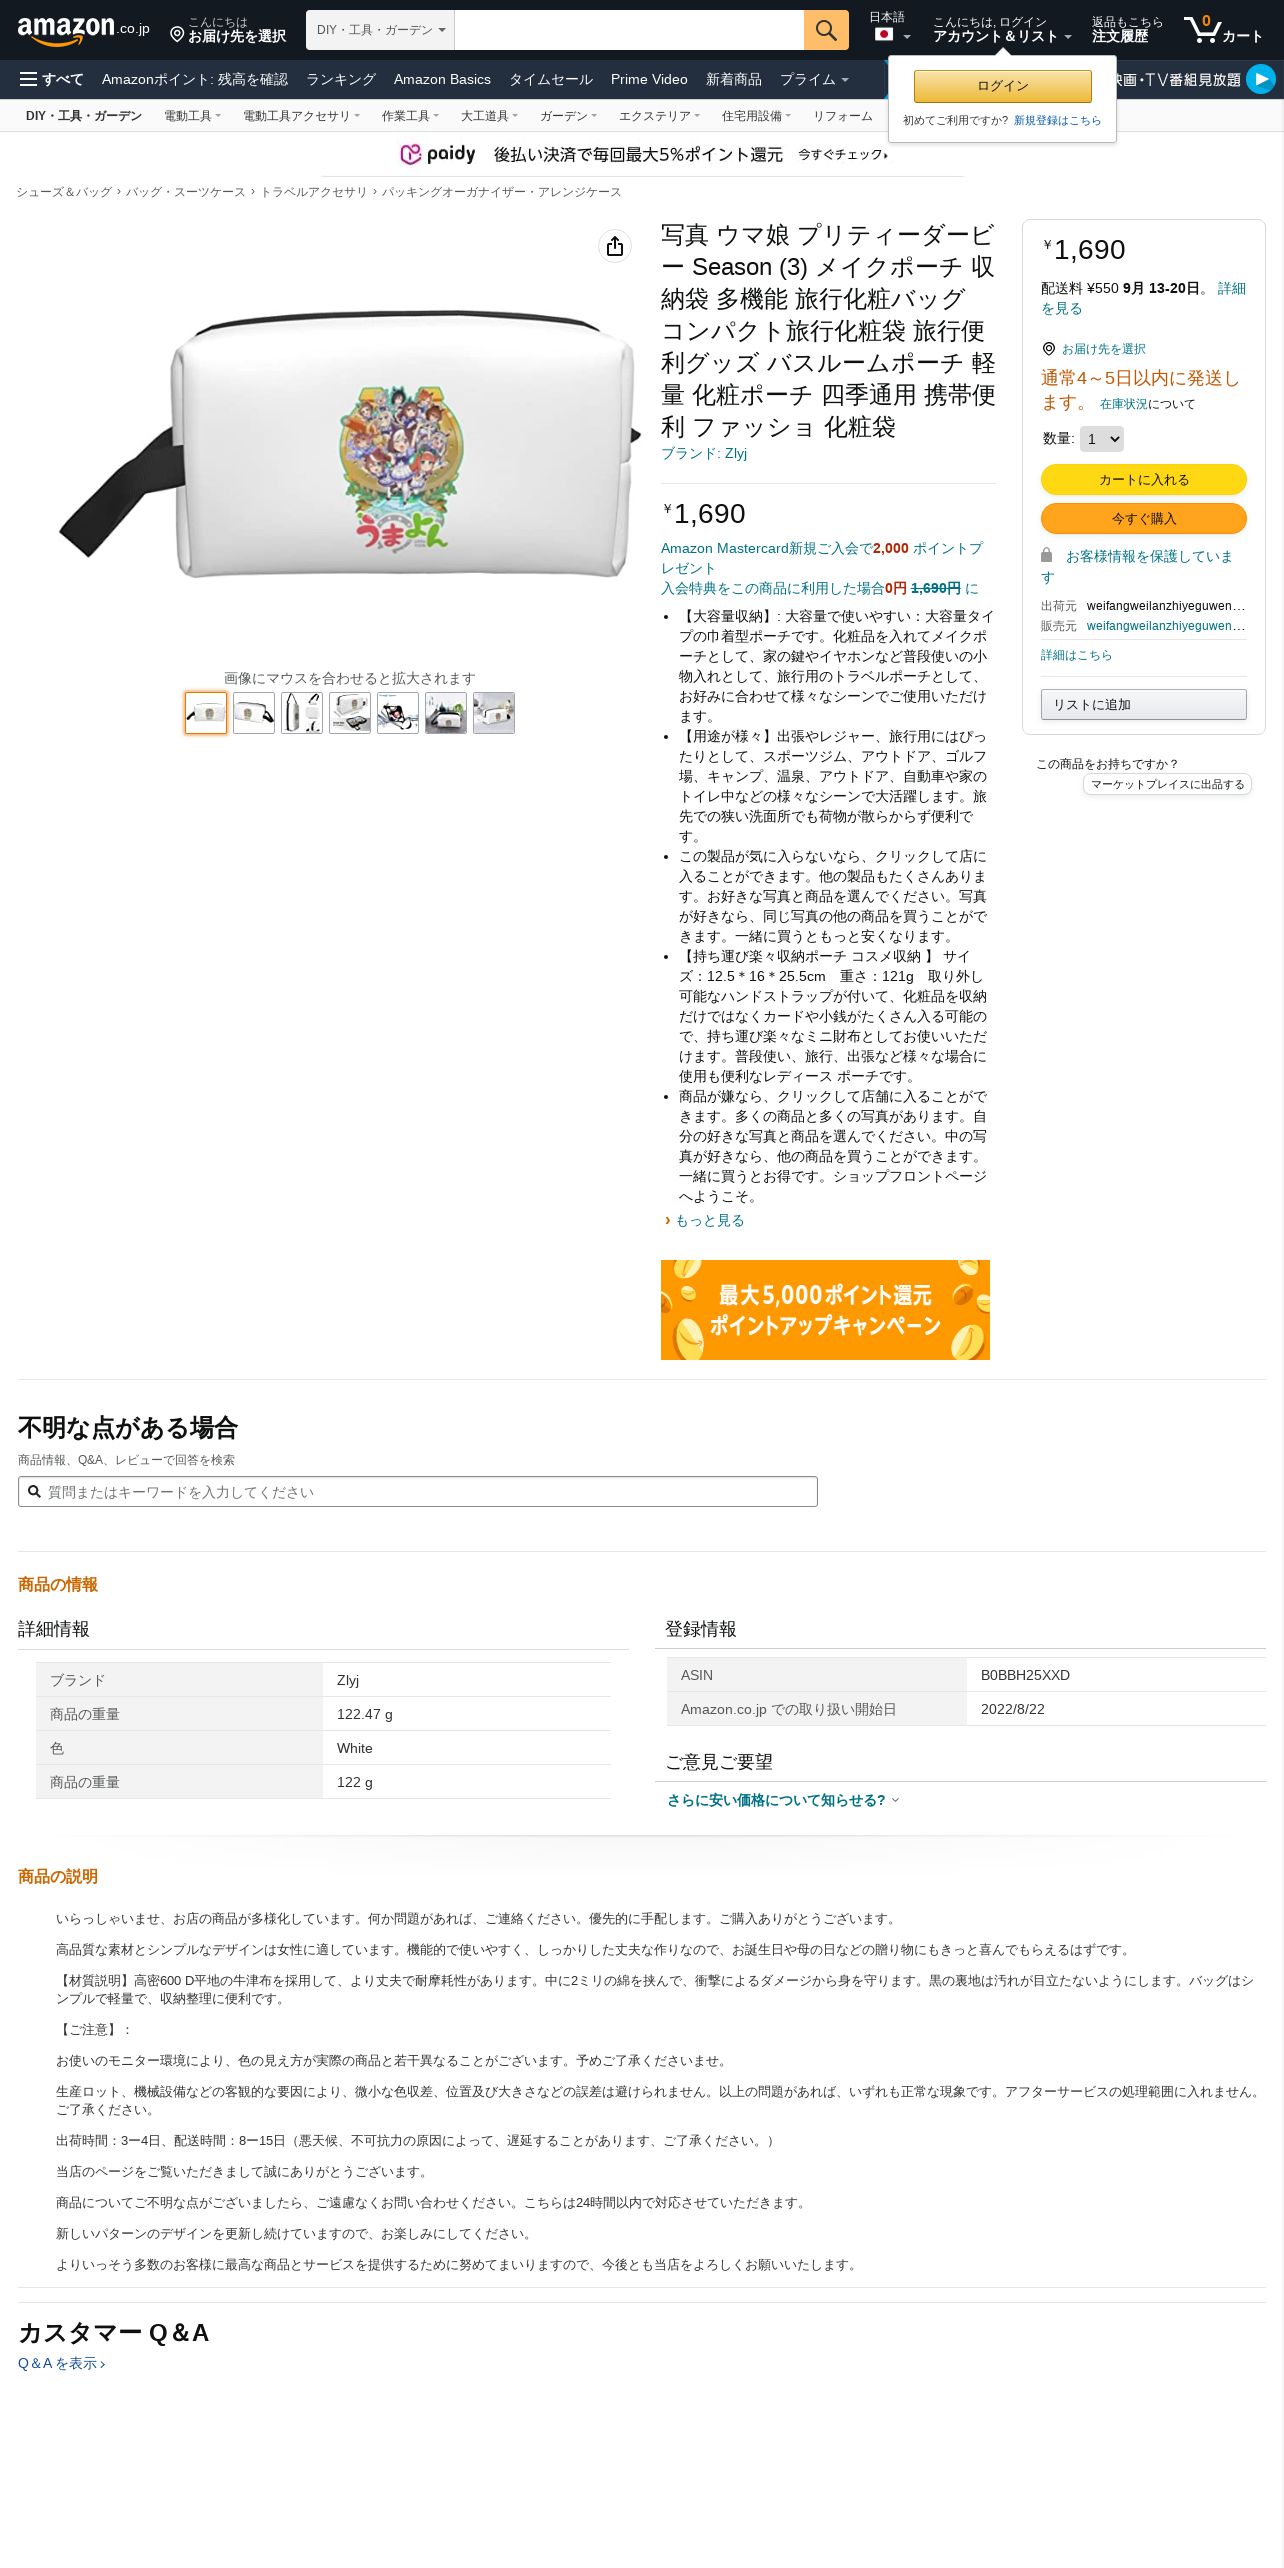This screenshot has height=2568, width=1284.
Task: Select the fourth product thumbnail
Action: (x=350, y=713)
